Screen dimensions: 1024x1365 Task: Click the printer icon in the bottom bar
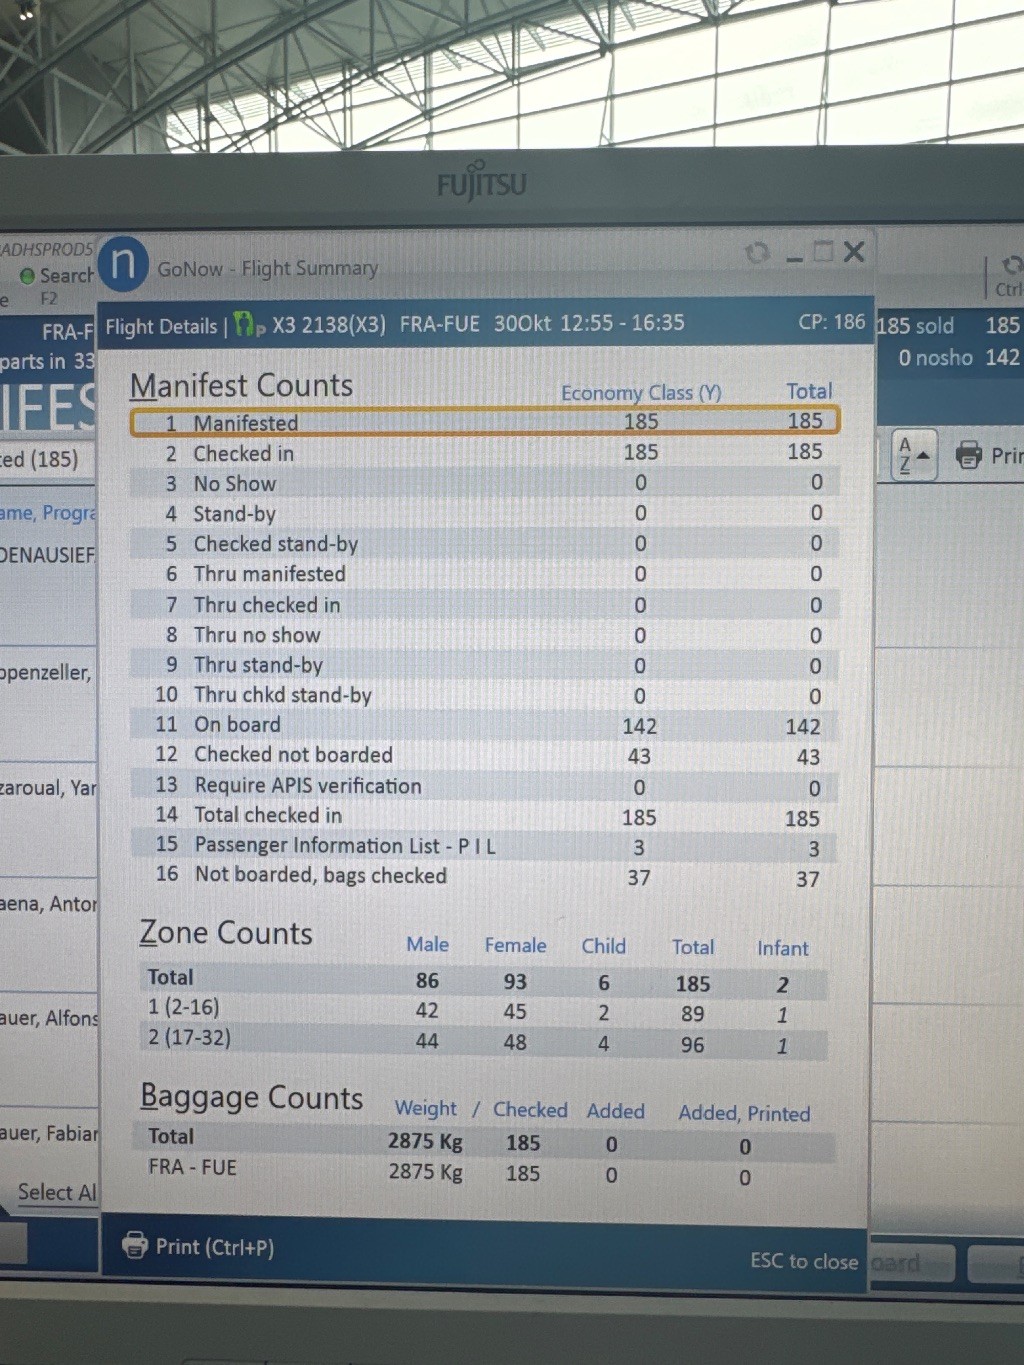pyautogui.click(x=134, y=1245)
